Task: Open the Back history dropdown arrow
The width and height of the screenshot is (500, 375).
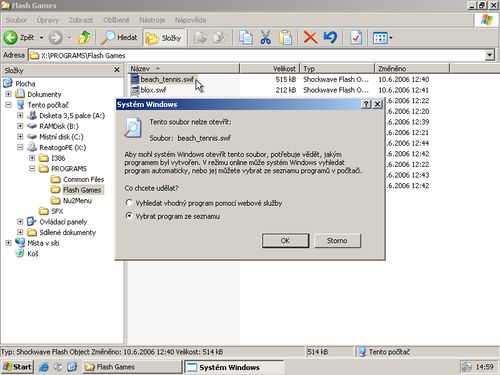Action: 41,38
